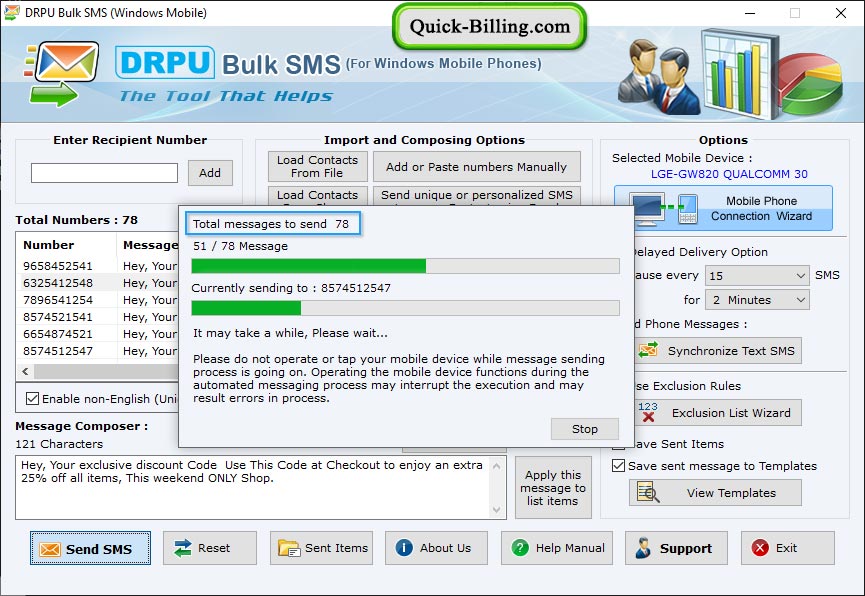Image resolution: width=865 pixels, height=596 pixels.
Task: Select row with number 6654874521
Action: tap(98, 334)
